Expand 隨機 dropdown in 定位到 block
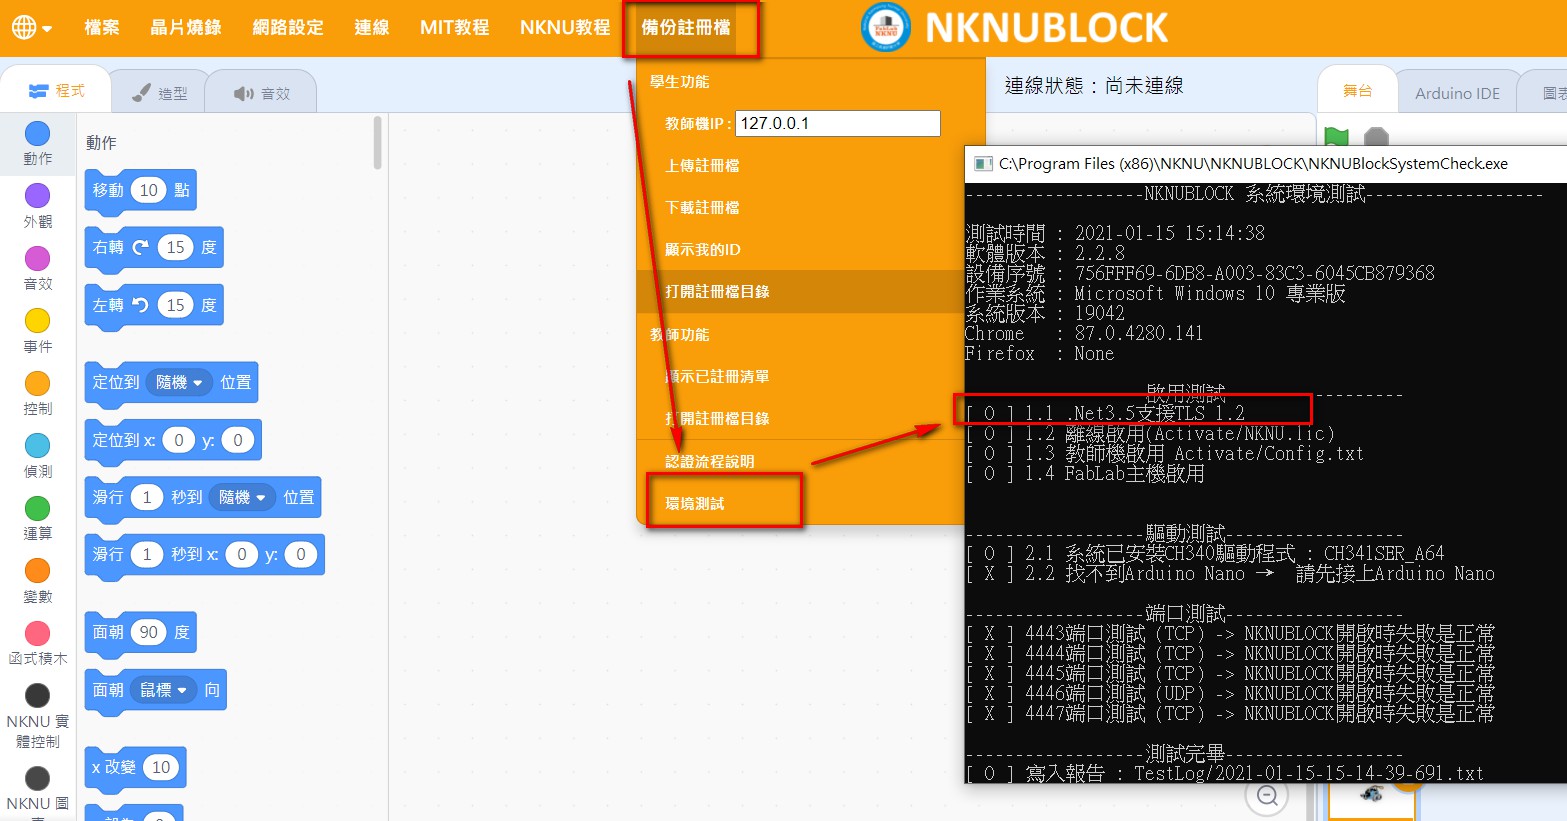Screen dimensions: 1567x821 (180, 382)
